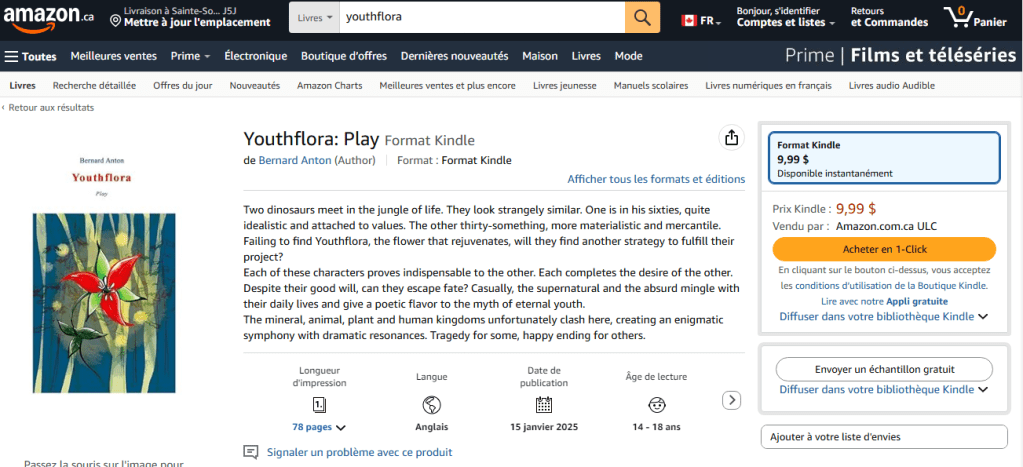The image size is (1023, 467).
Task: Click the report problem speech bubble icon
Action: click(251, 452)
